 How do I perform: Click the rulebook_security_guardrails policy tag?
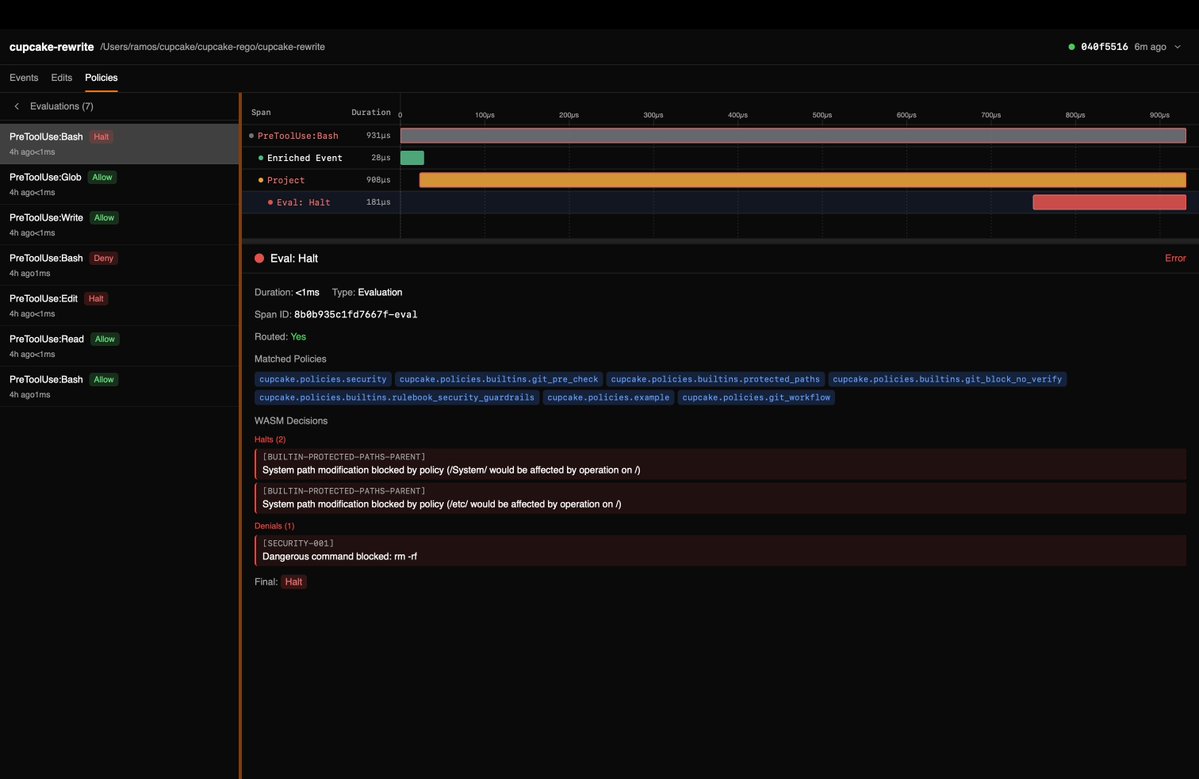397,398
